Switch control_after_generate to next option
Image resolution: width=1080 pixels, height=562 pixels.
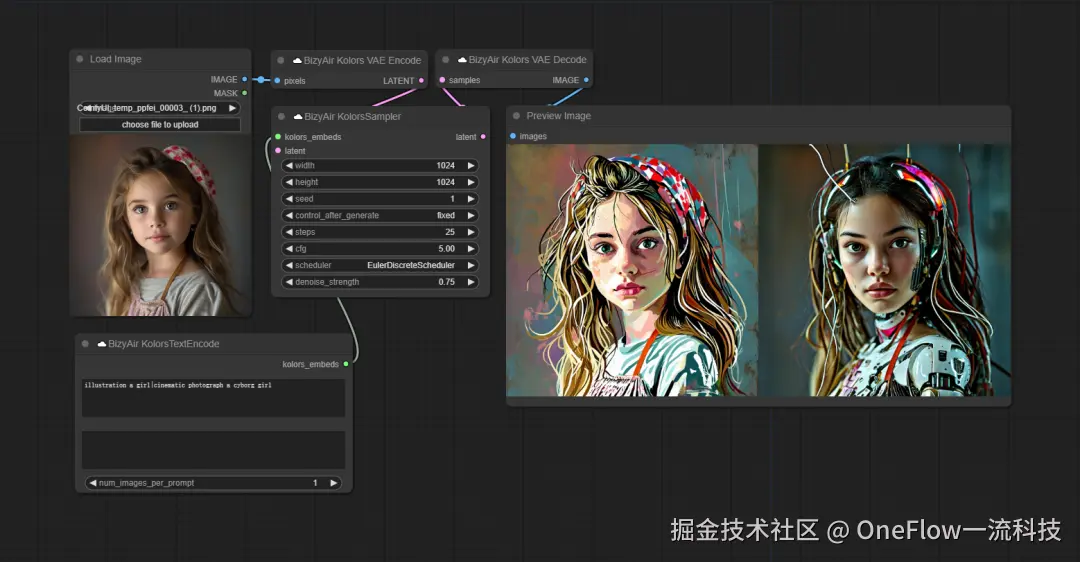pos(471,216)
